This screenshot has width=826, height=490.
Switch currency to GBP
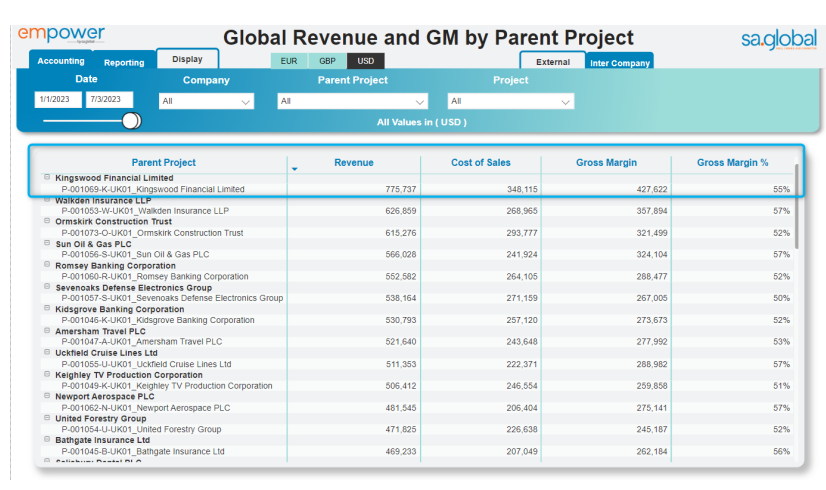tap(327, 61)
